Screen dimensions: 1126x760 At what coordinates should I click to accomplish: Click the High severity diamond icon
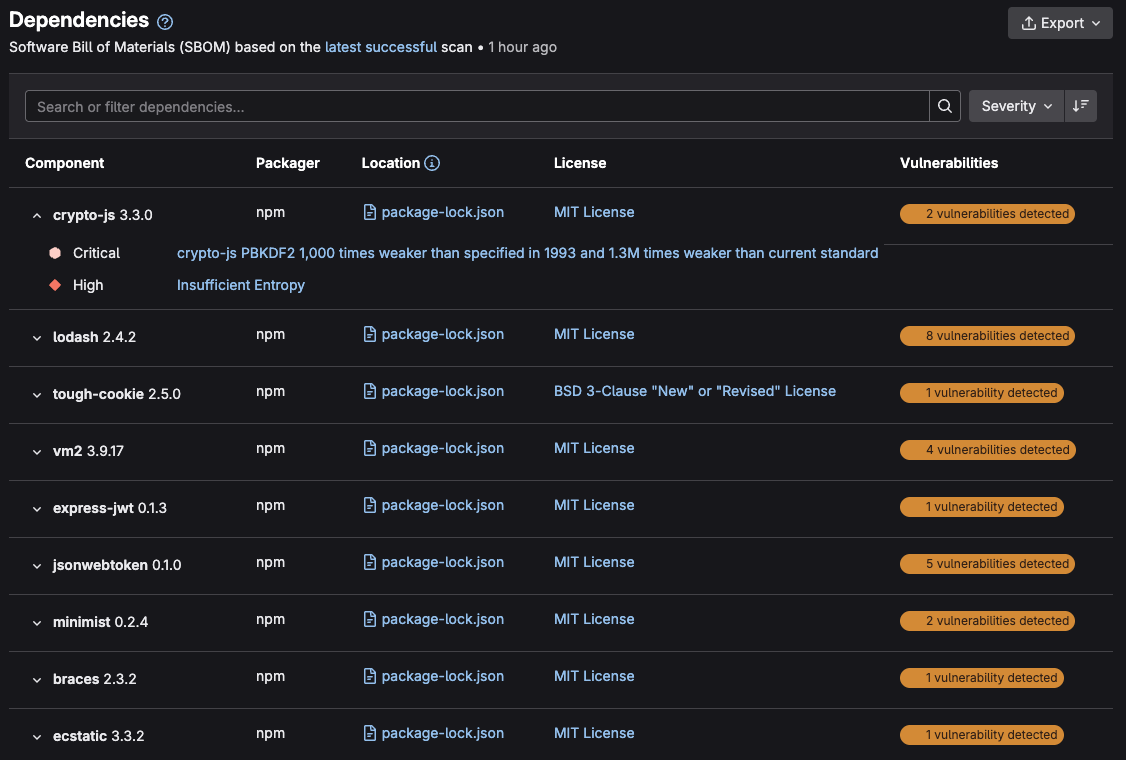click(56, 285)
